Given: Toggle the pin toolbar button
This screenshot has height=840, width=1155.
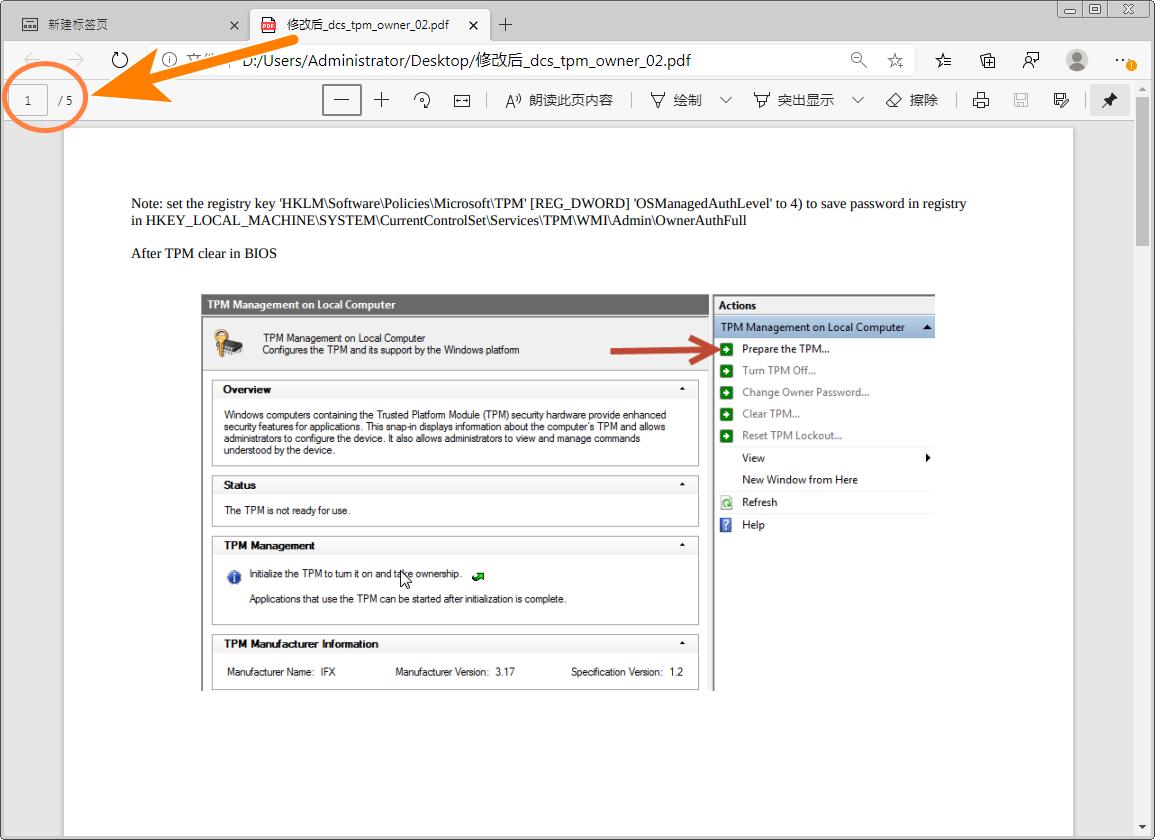Looking at the screenshot, I should coord(1109,100).
